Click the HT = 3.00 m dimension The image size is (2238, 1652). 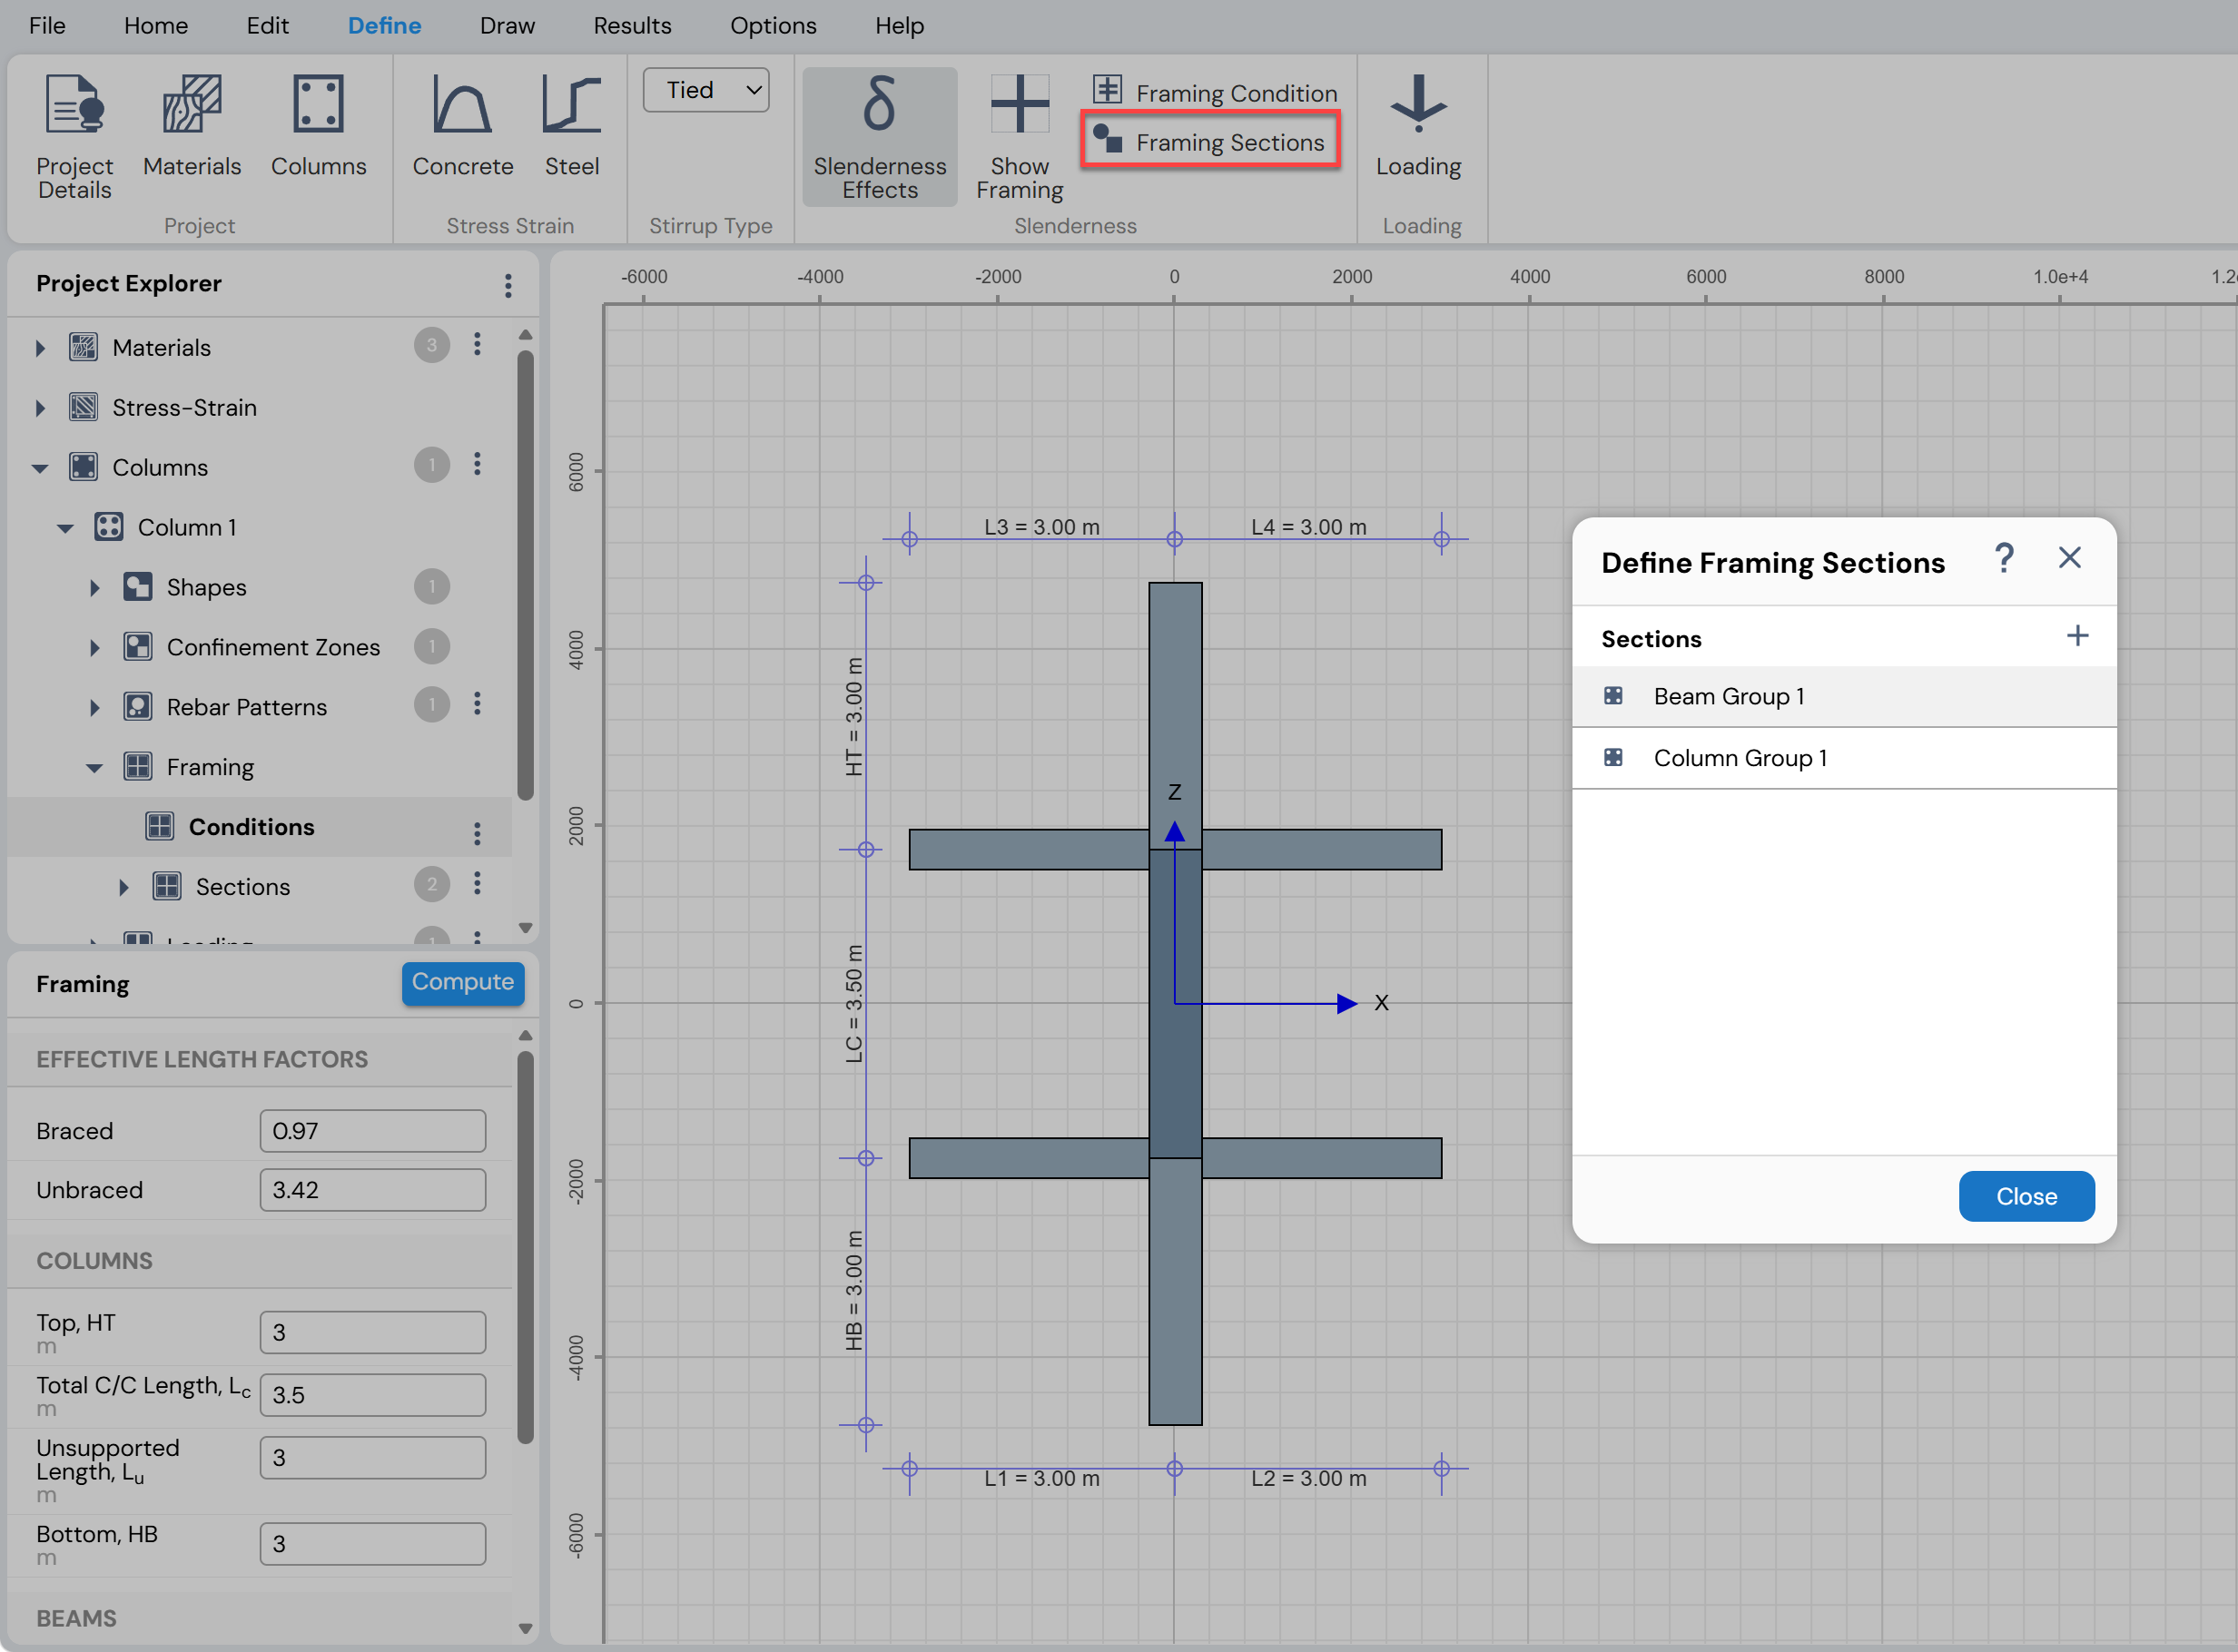click(853, 716)
